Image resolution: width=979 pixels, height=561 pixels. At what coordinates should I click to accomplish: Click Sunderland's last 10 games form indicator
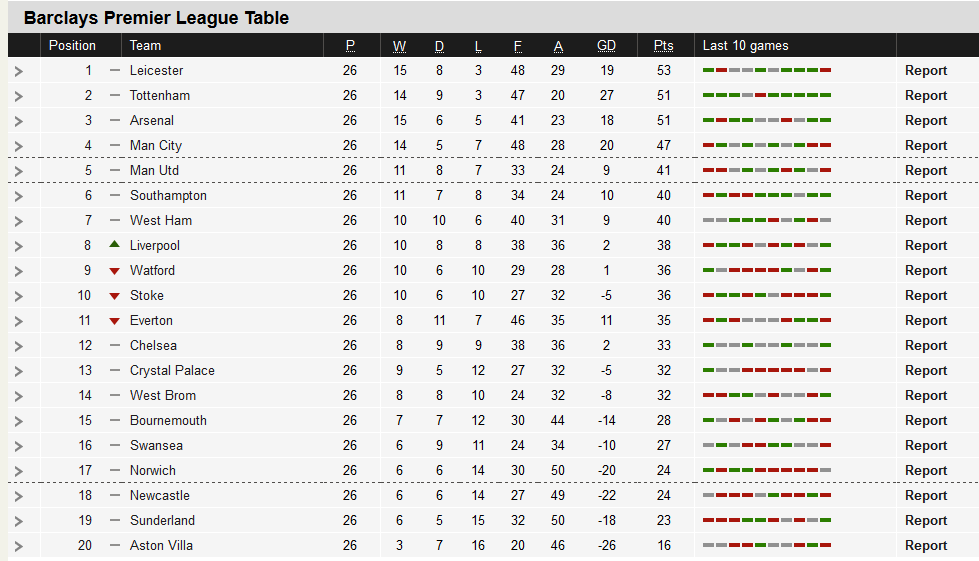767,520
